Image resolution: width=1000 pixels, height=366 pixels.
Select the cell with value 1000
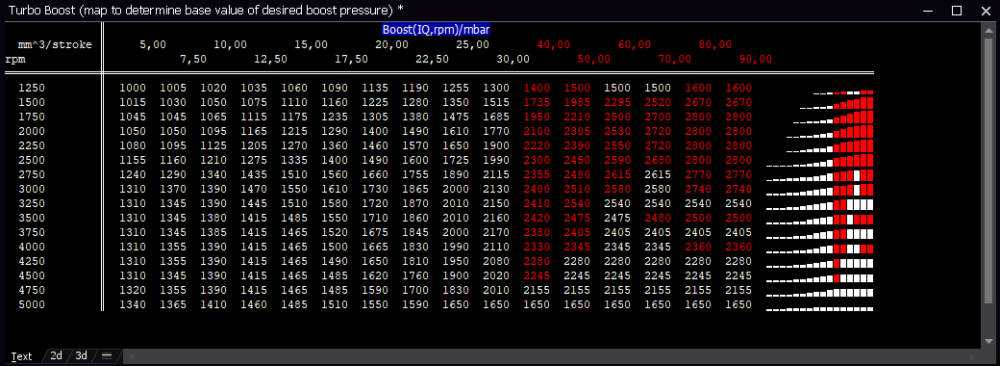click(x=133, y=88)
